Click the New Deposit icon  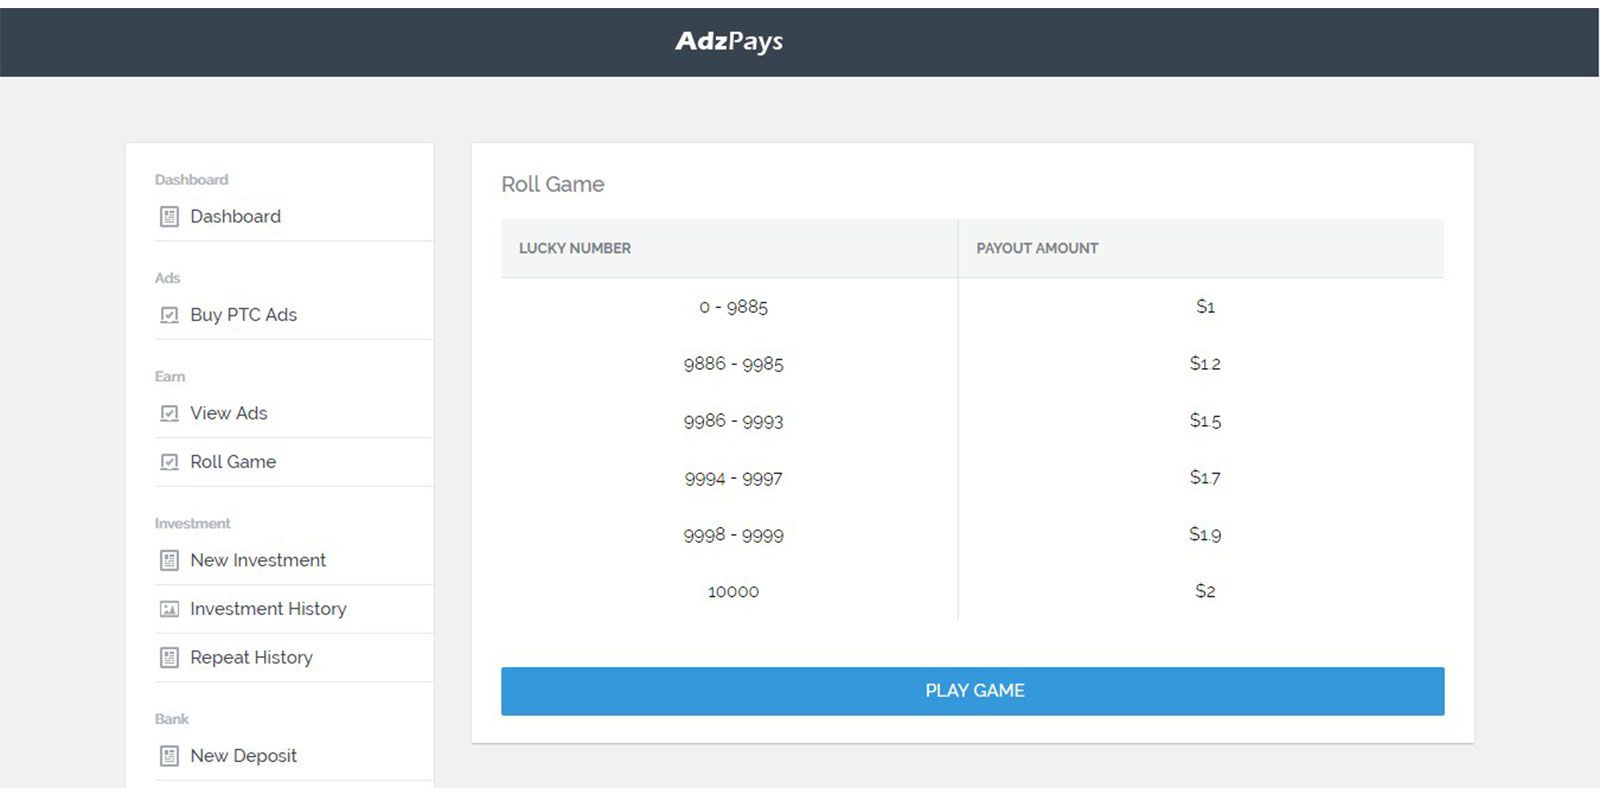click(x=169, y=756)
